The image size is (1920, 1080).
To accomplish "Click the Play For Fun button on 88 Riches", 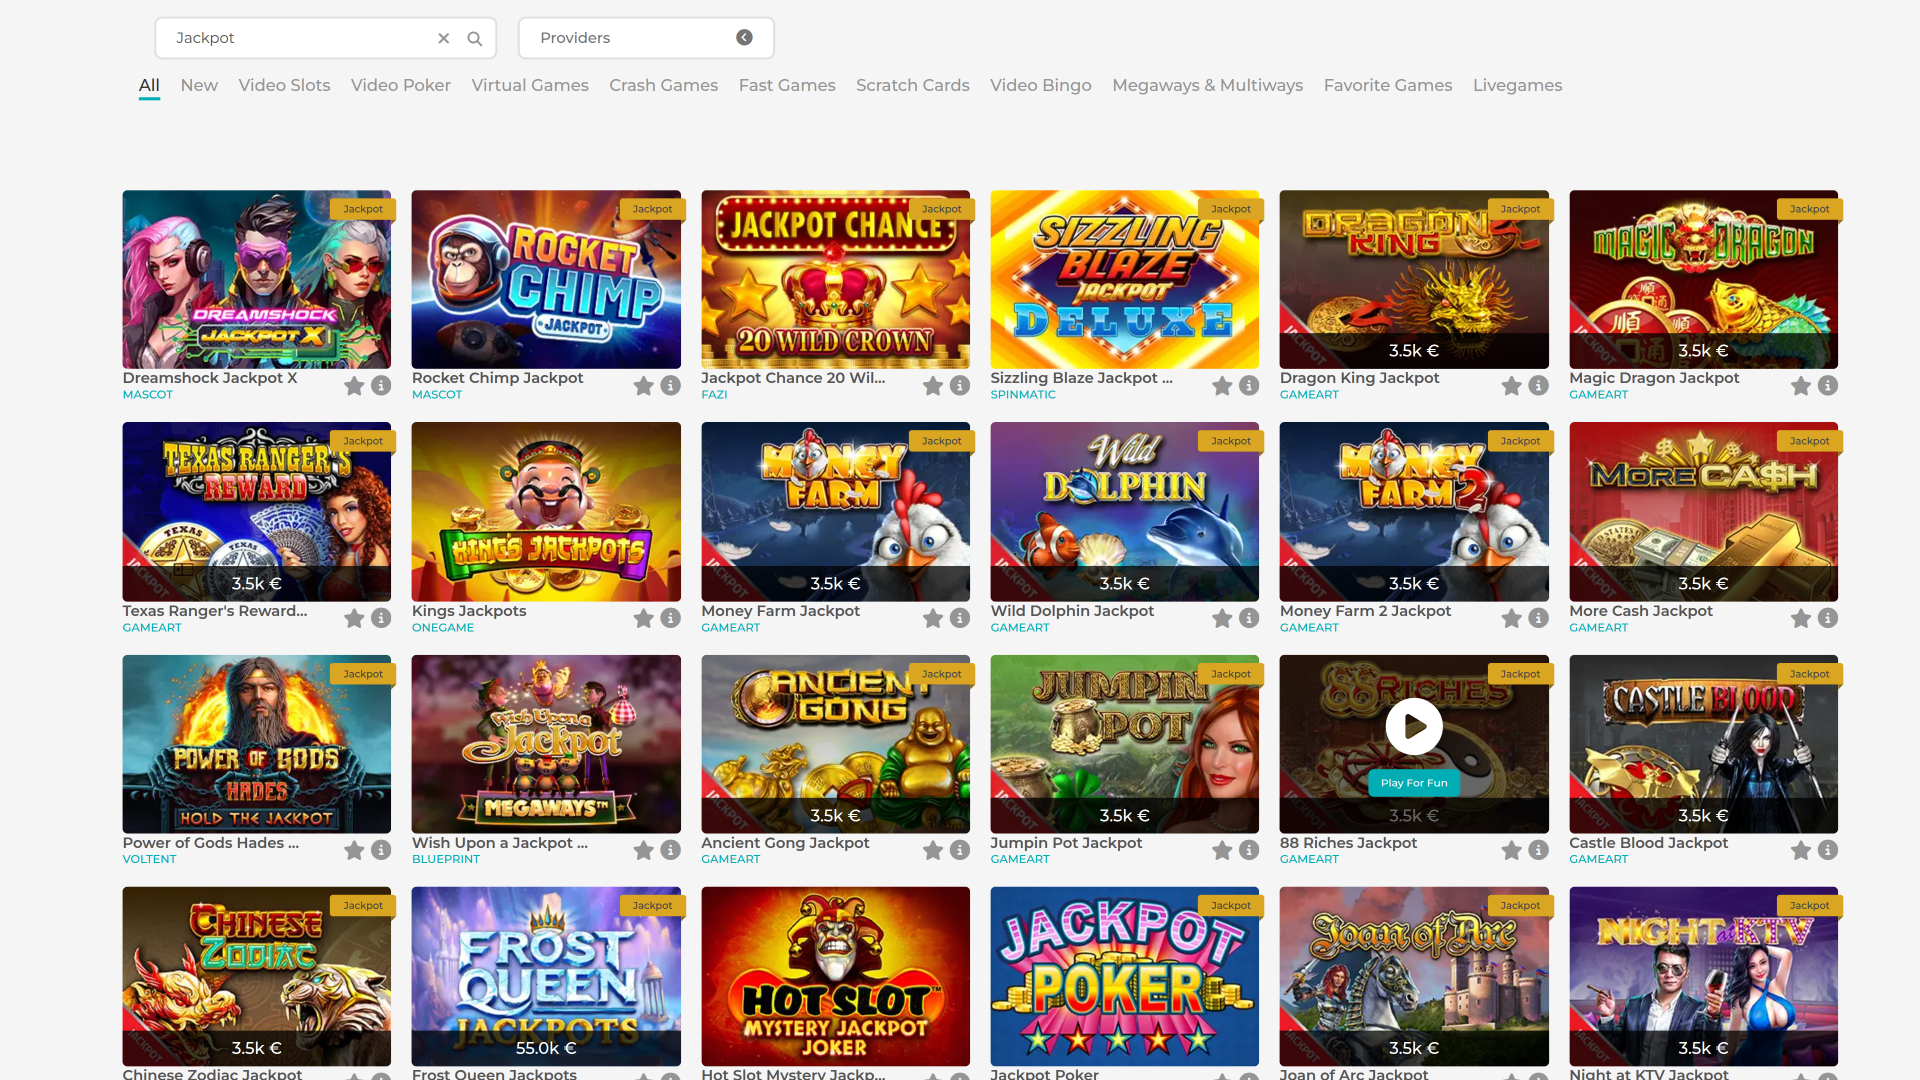I will pyautogui.click(x=1413, y=783).
